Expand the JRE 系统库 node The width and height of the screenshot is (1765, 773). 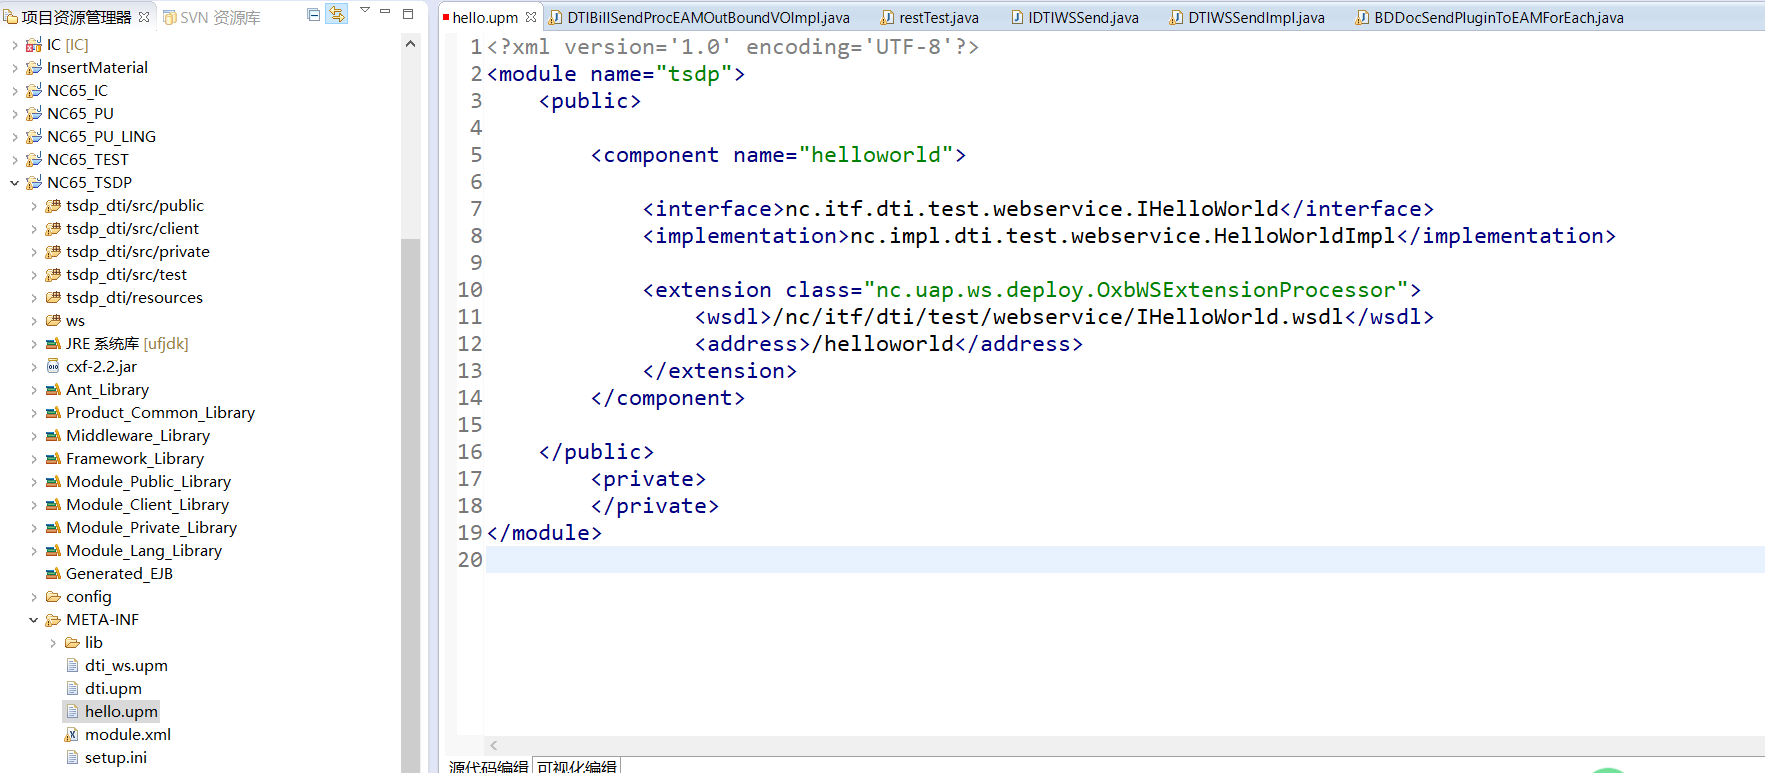point(33,344)
